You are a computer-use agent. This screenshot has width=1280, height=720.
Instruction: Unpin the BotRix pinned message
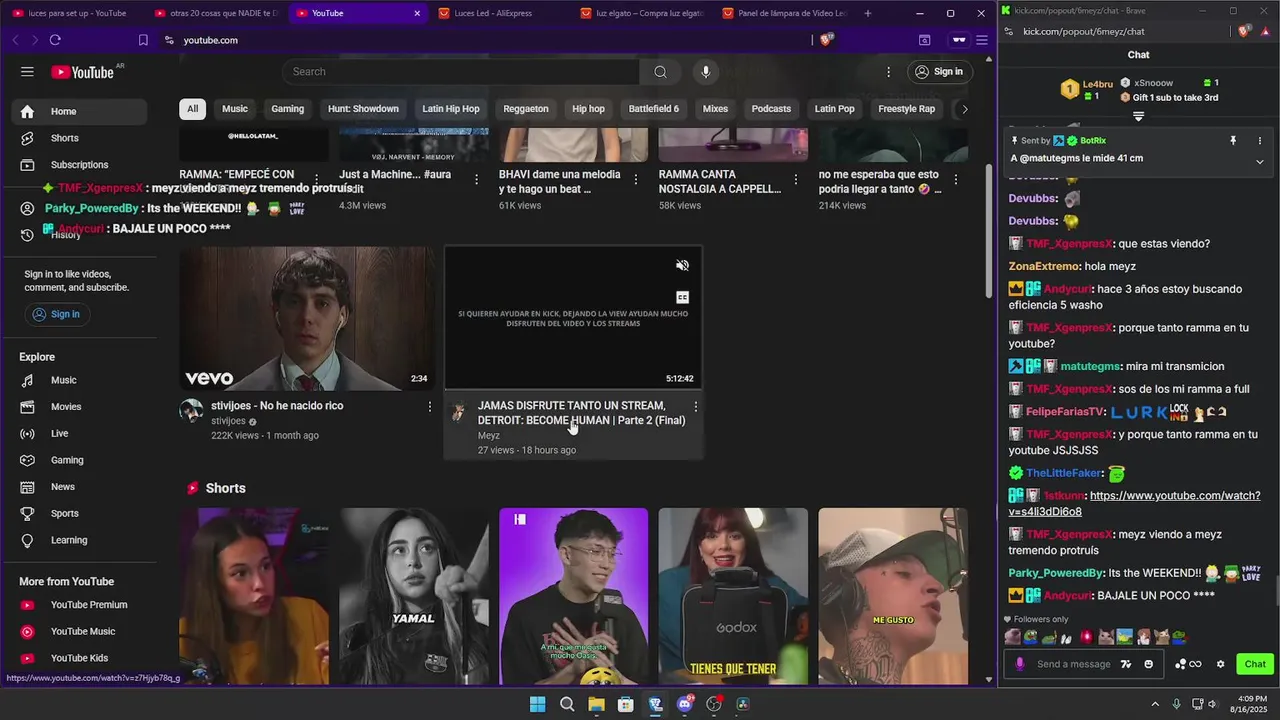(1233, 141)
